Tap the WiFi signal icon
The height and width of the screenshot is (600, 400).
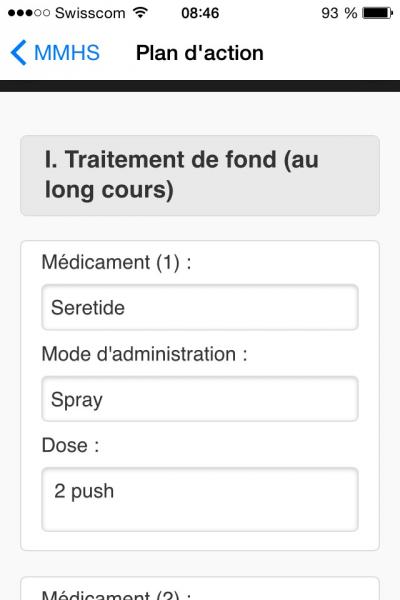coord(140,13)
